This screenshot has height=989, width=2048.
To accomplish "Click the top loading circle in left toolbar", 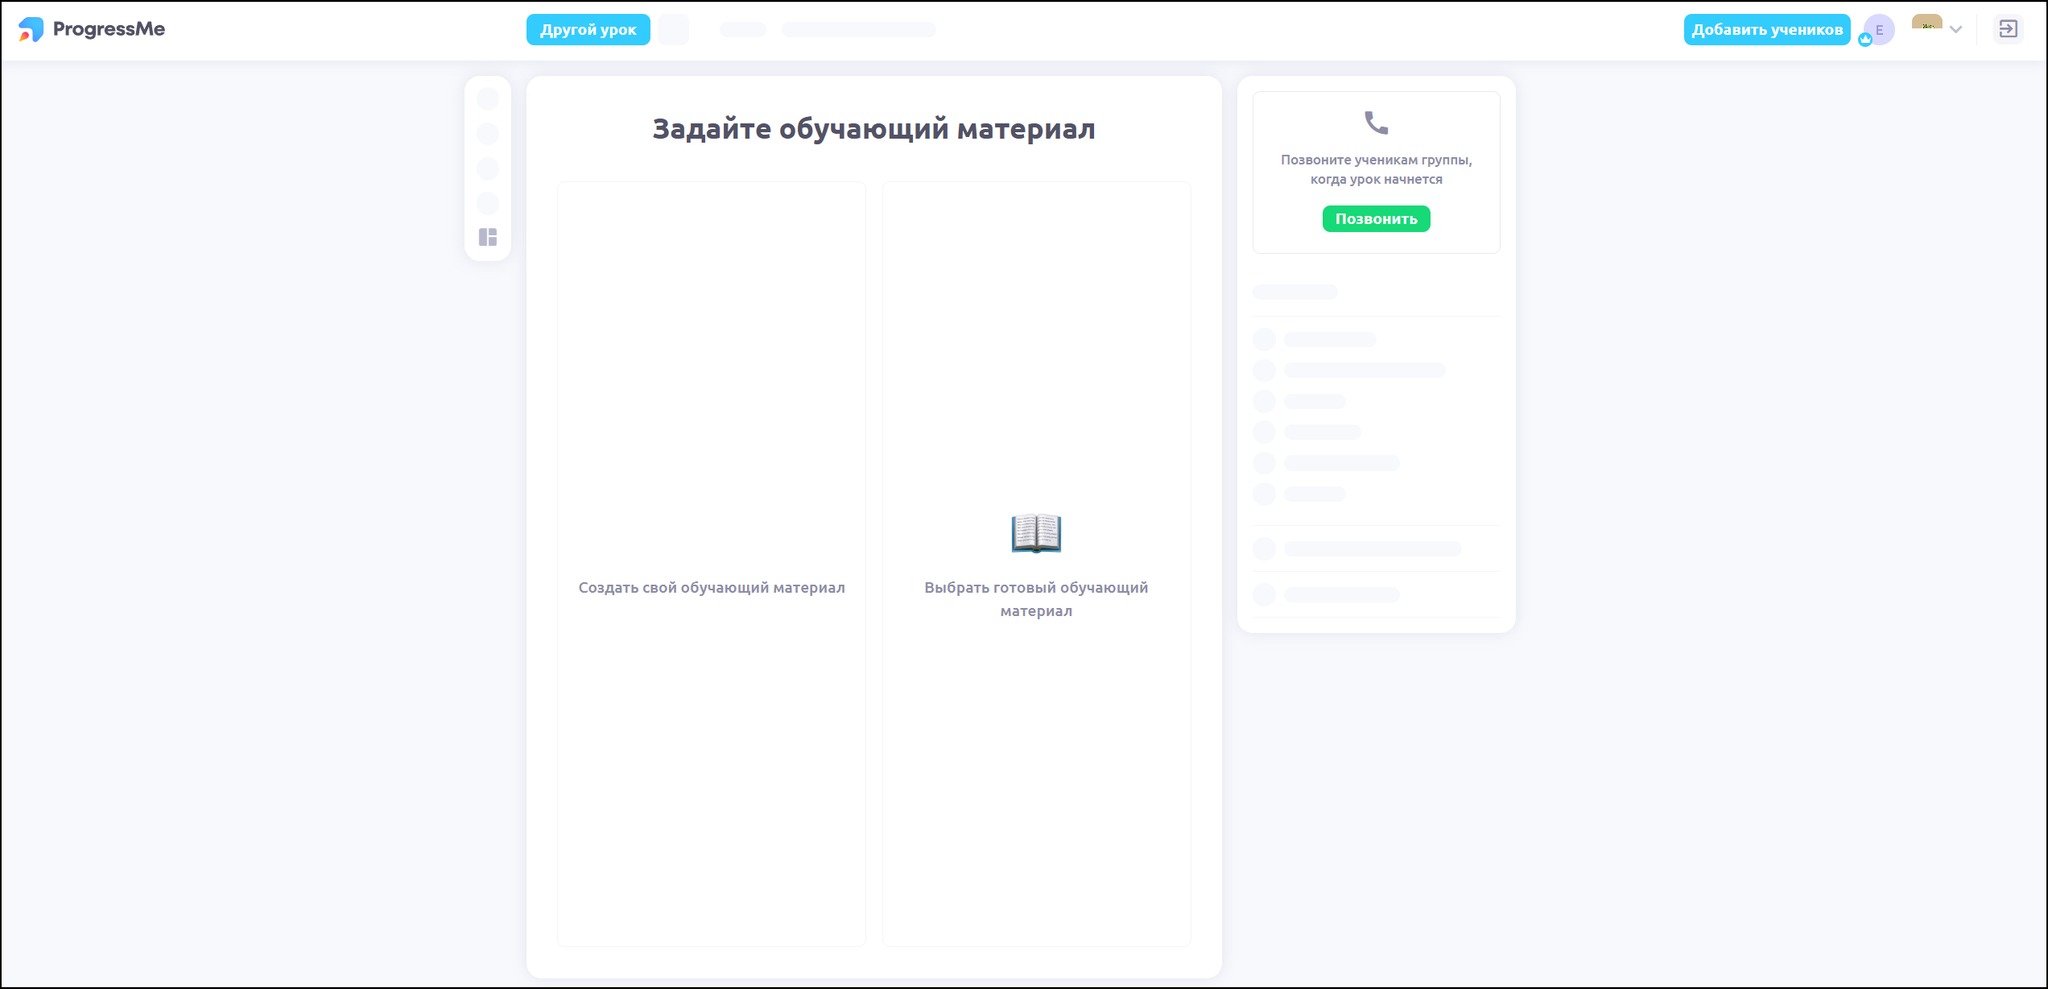I will pos(488,99).
